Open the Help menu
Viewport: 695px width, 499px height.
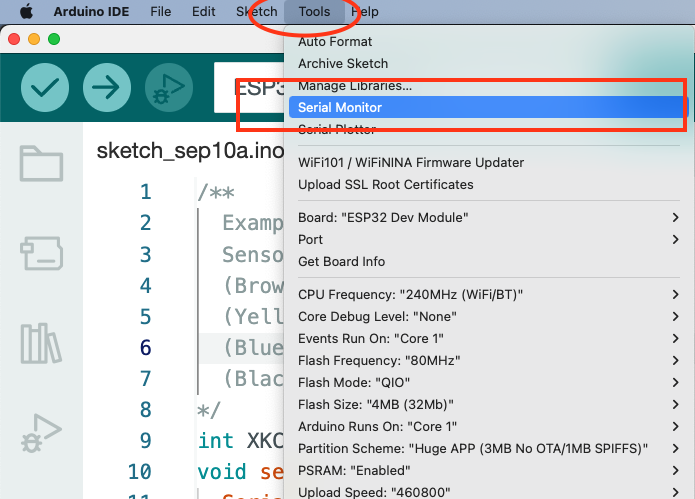[365, 12]
